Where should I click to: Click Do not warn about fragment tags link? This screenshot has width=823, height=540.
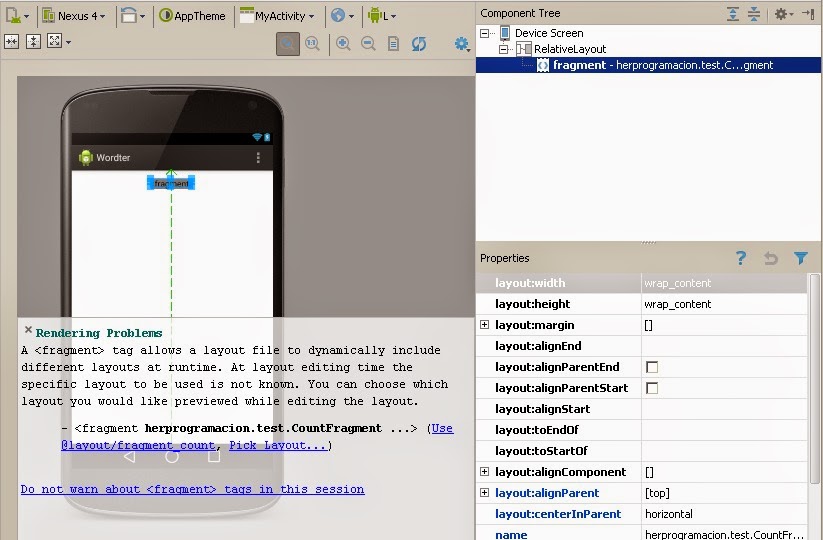(x=192, y=489)
